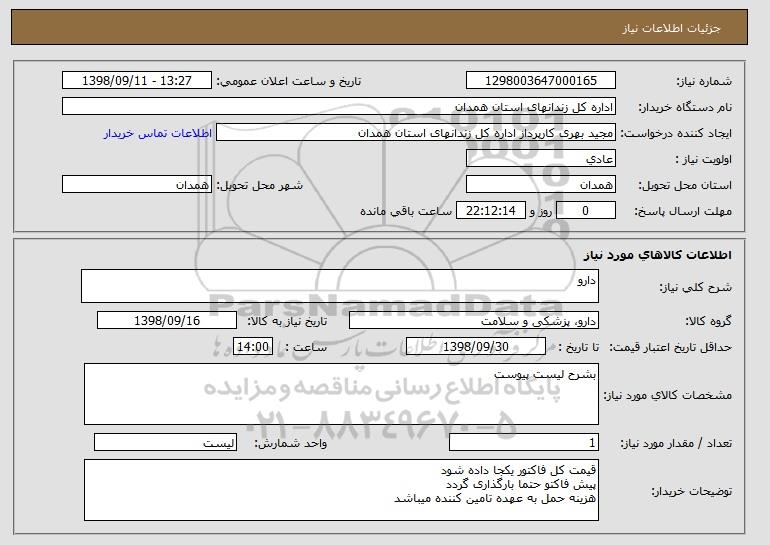
Task: Click the label شماره نیاز
Action: pos(704,82)
